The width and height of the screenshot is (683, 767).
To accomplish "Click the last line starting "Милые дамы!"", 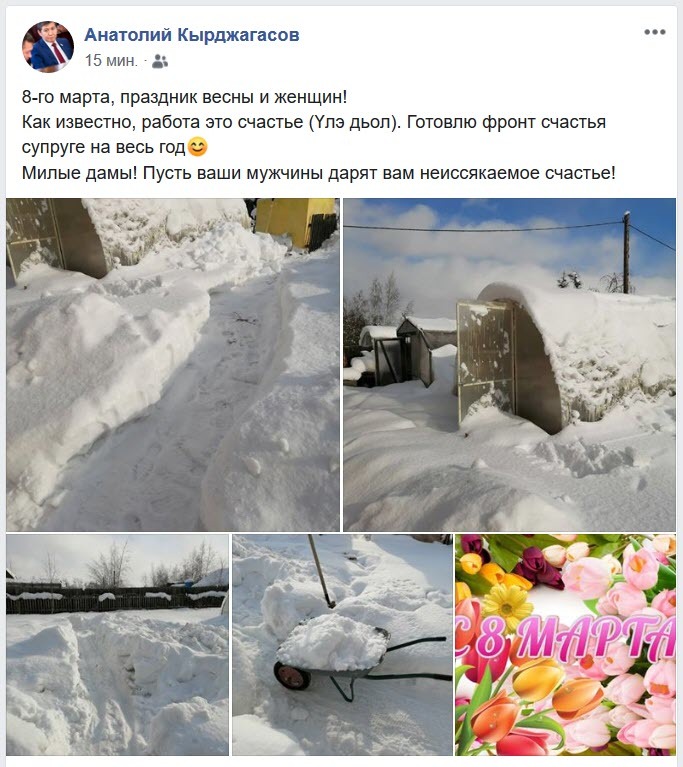I will pyautogui.click(x=319, y=173).
